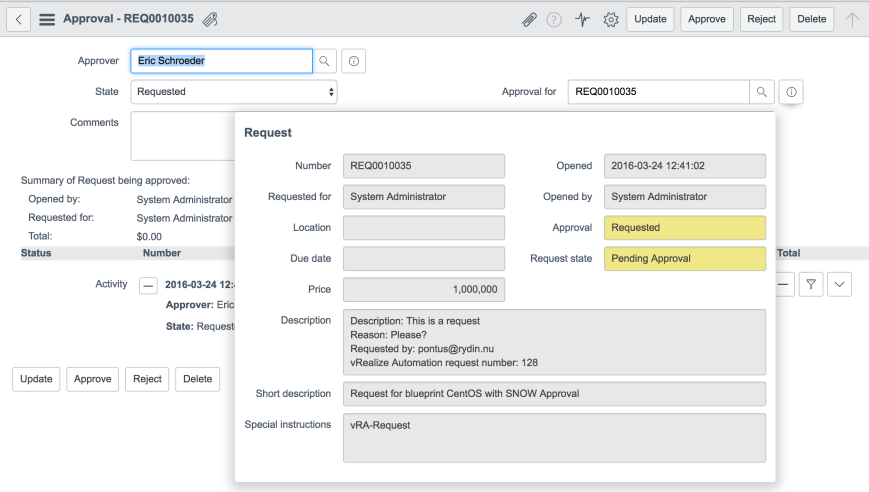Click the Approver lookup magnifier icon

pyautogui.click(x=325, y=61)
